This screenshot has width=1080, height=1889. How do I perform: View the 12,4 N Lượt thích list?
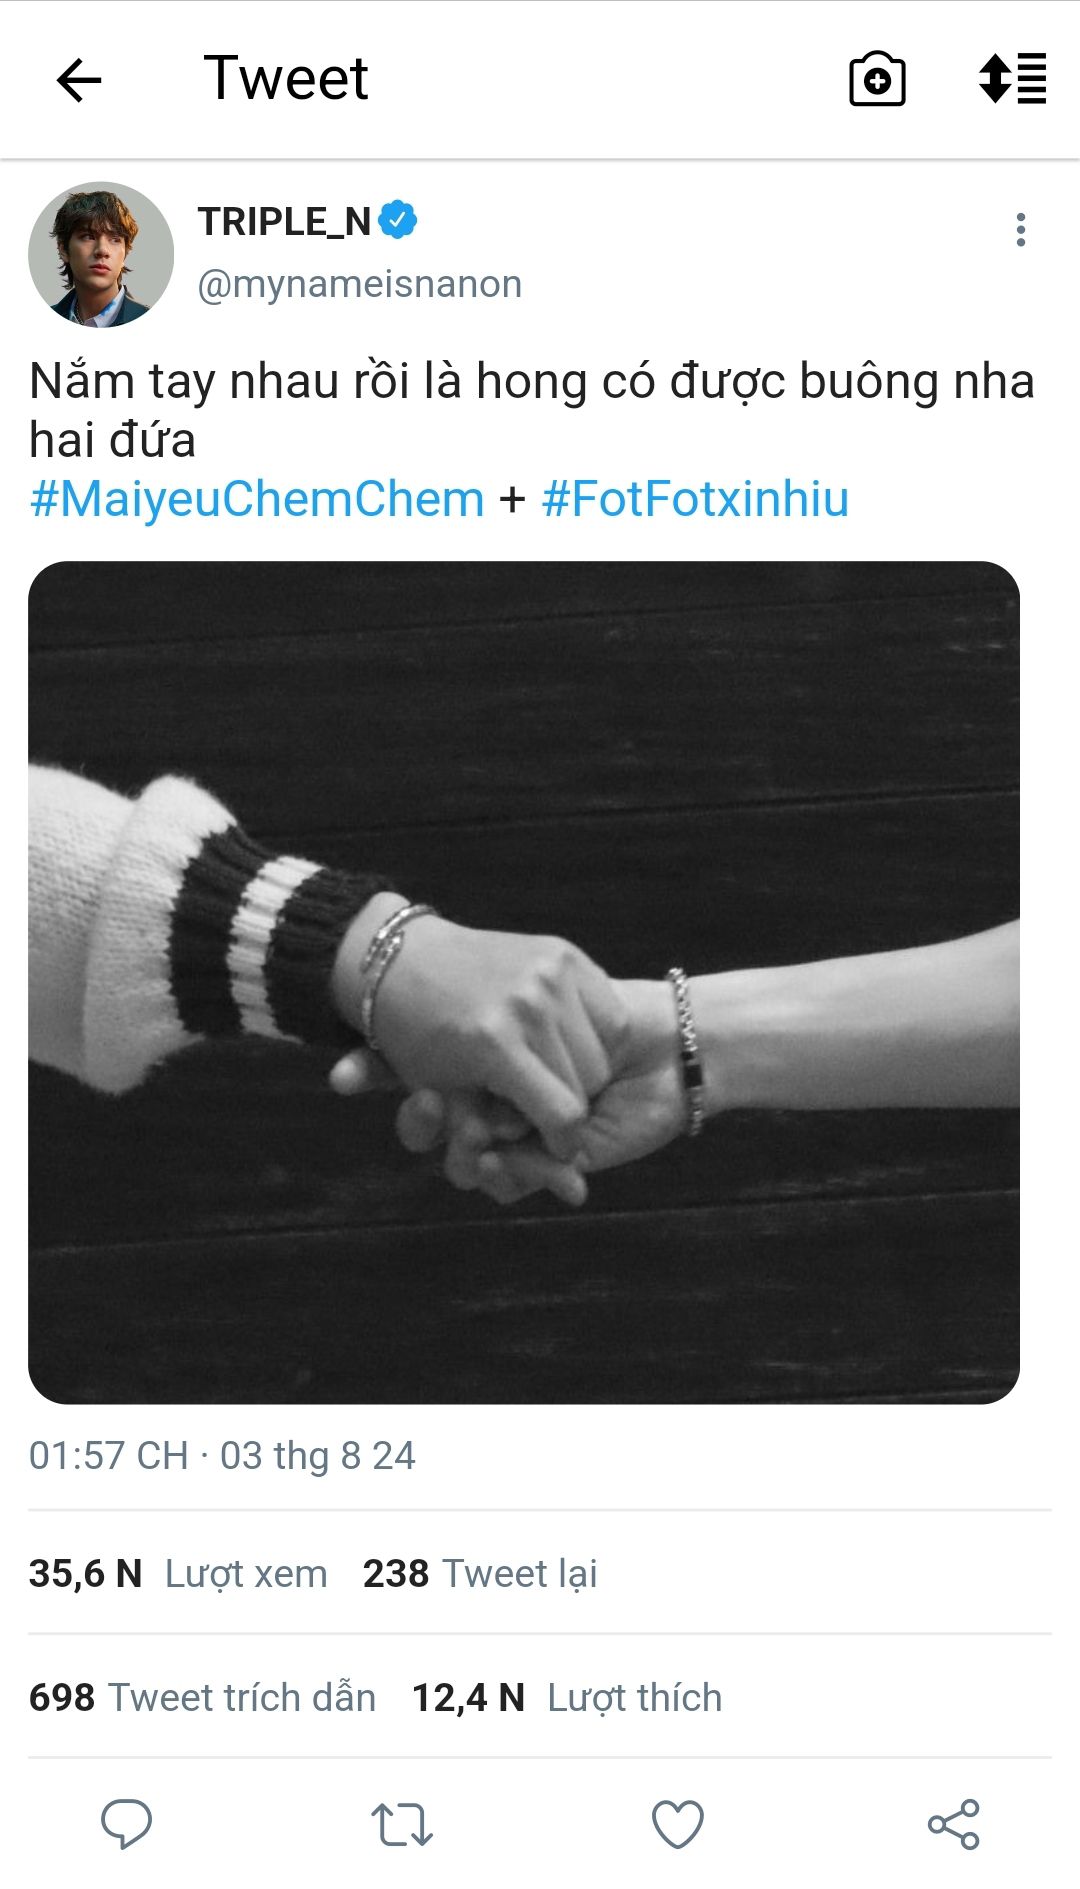(x=567, y=1698)
